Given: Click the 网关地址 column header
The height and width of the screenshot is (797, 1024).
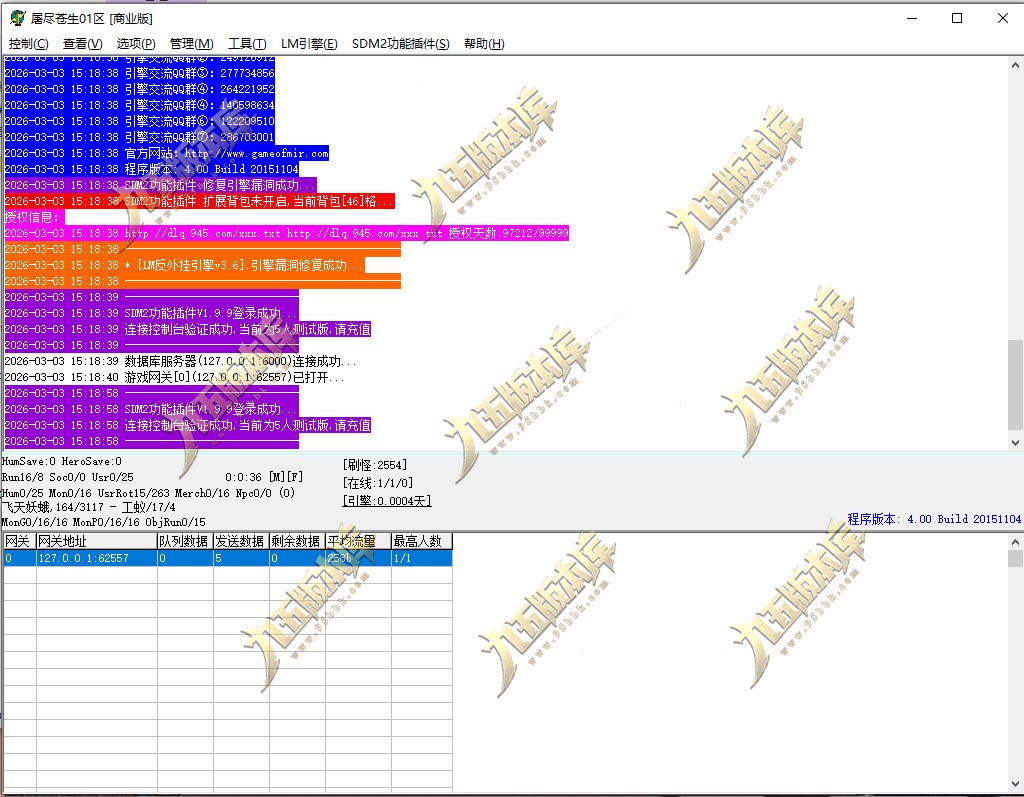Looking at the screenshot, I should pos(96,541).
